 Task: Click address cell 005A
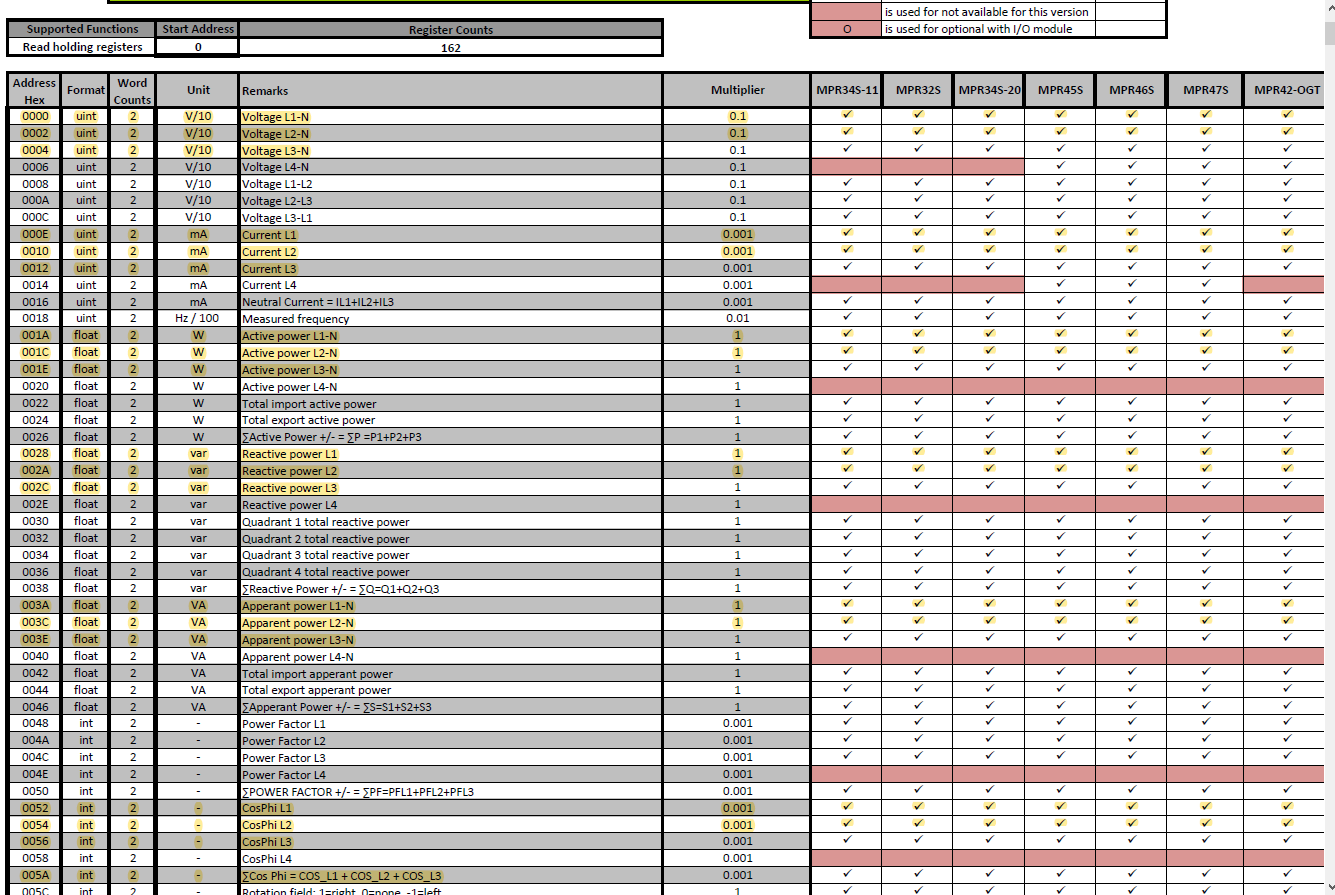click(x=34, y=875)
